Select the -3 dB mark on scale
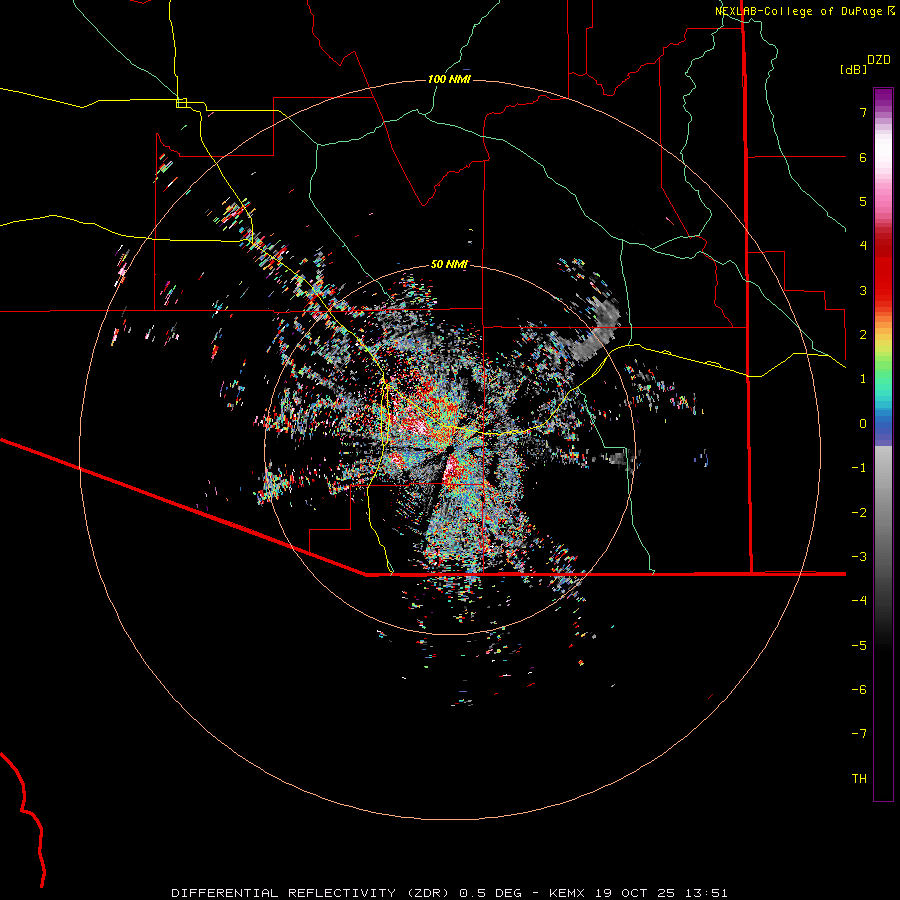900x900 pixels. (x=859, y=557)
